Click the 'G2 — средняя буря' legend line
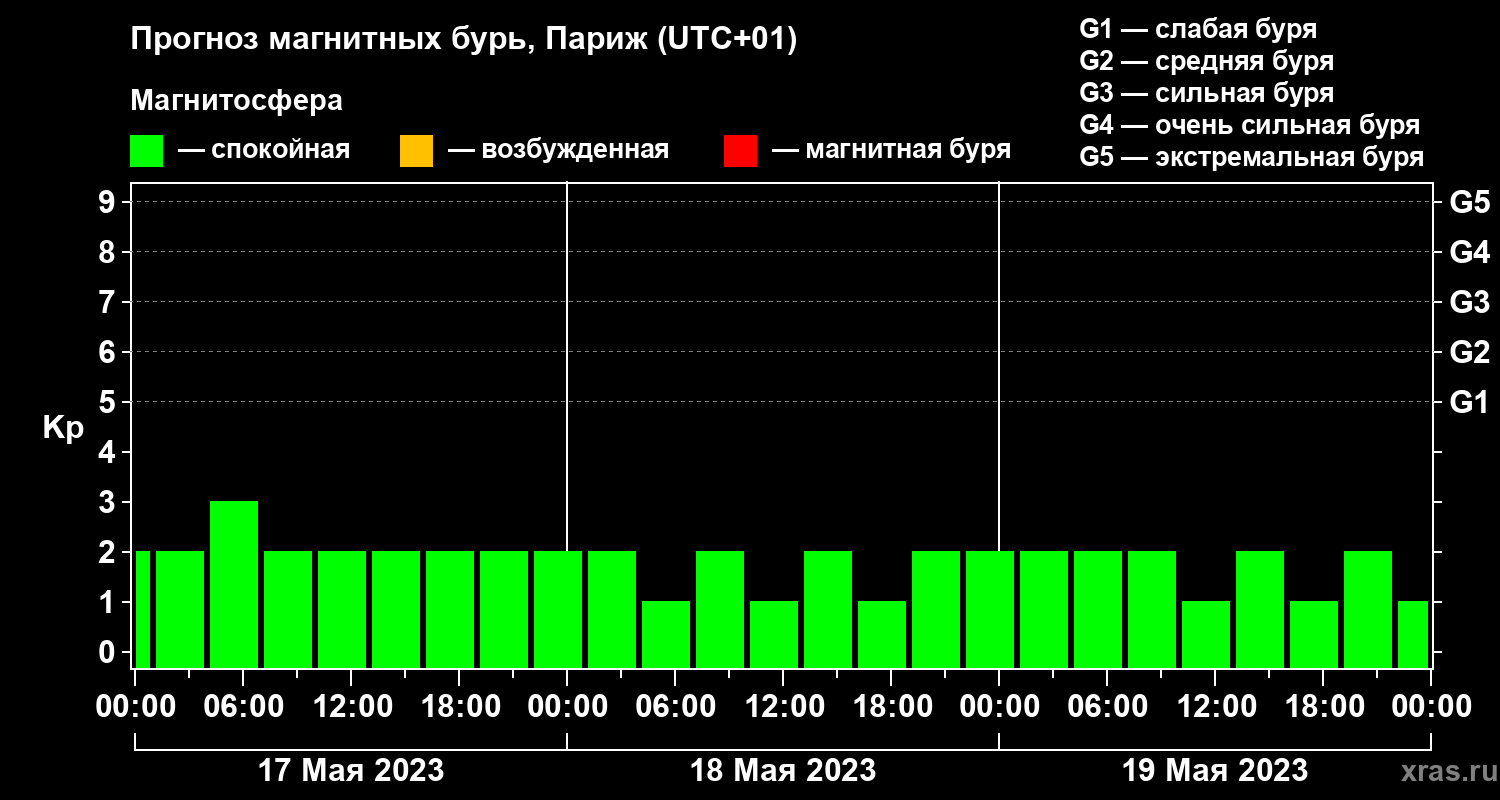 [1206, 61]
